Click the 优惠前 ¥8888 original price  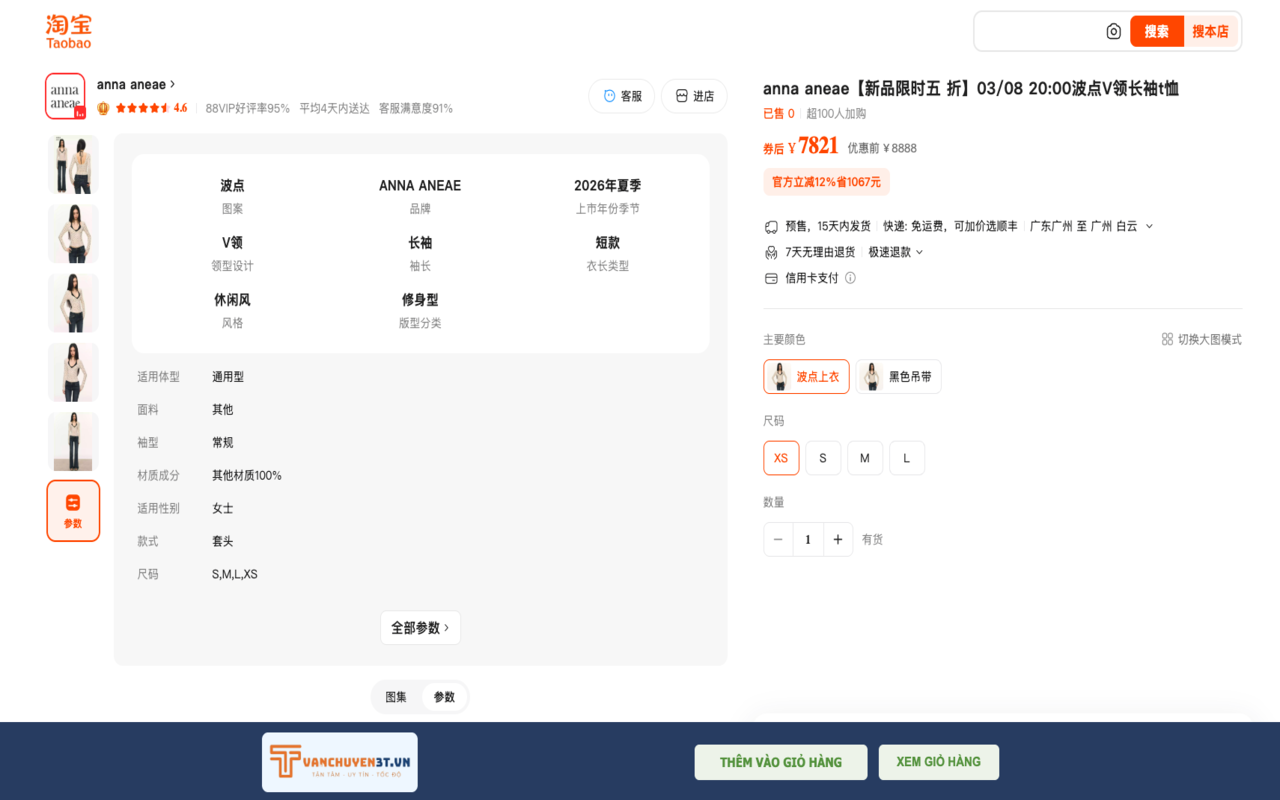tap(882, 148)
